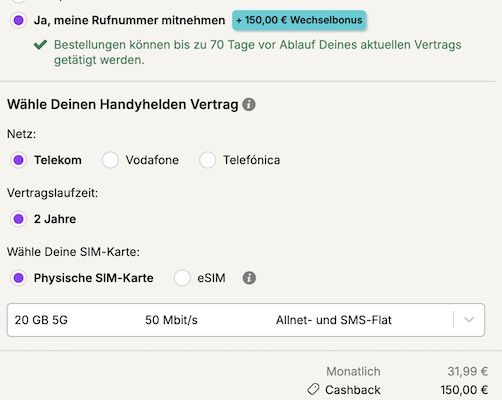Click the Cashback label
502x400 pixels.
[x=353, y=390]
